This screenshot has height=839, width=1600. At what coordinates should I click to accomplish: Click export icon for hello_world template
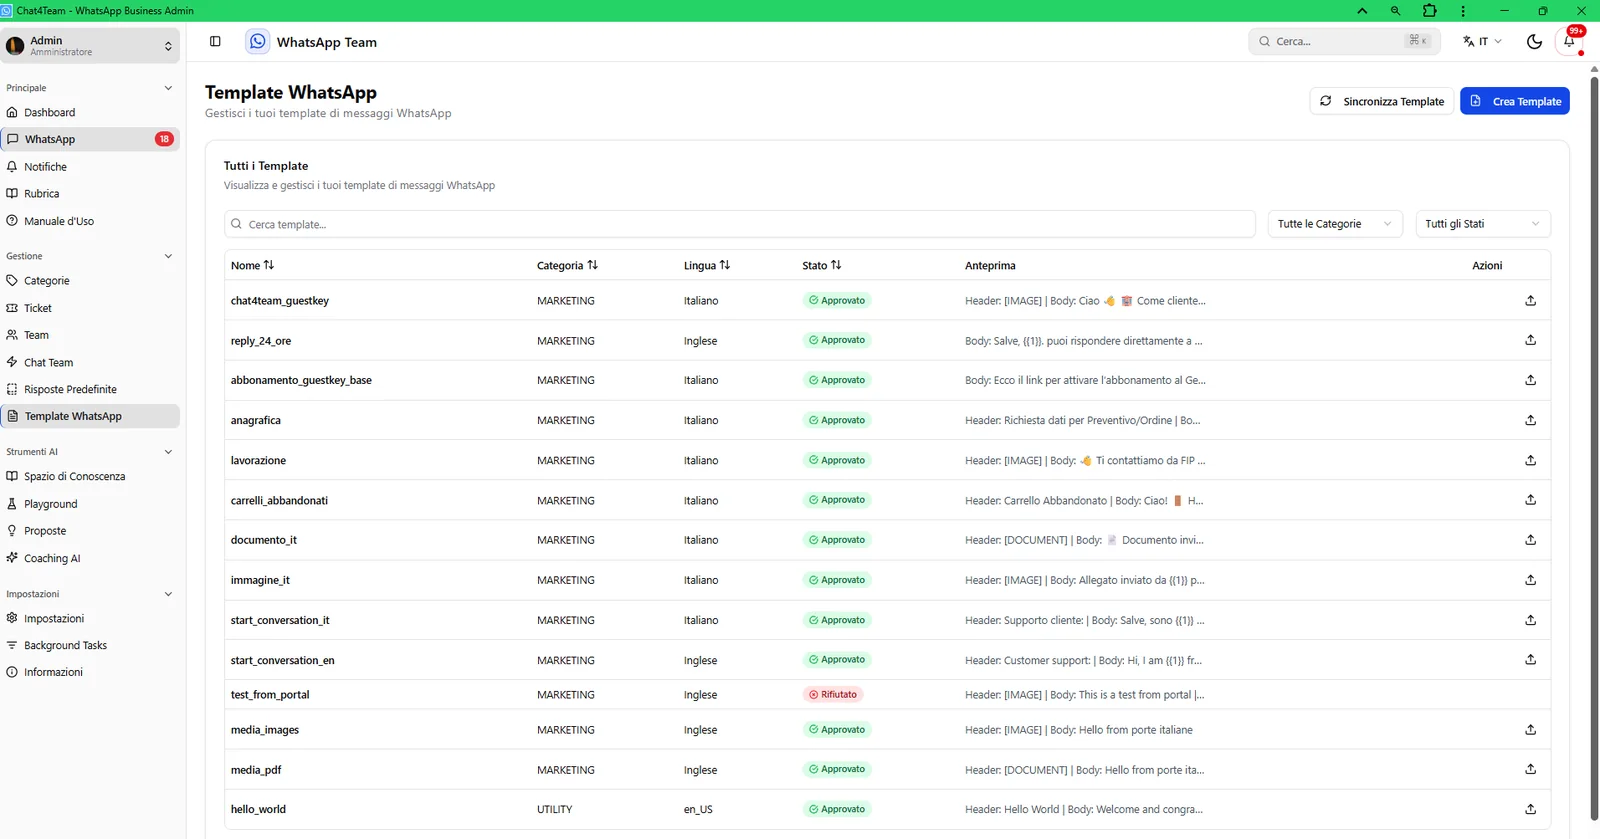(x=1530, y=809)
